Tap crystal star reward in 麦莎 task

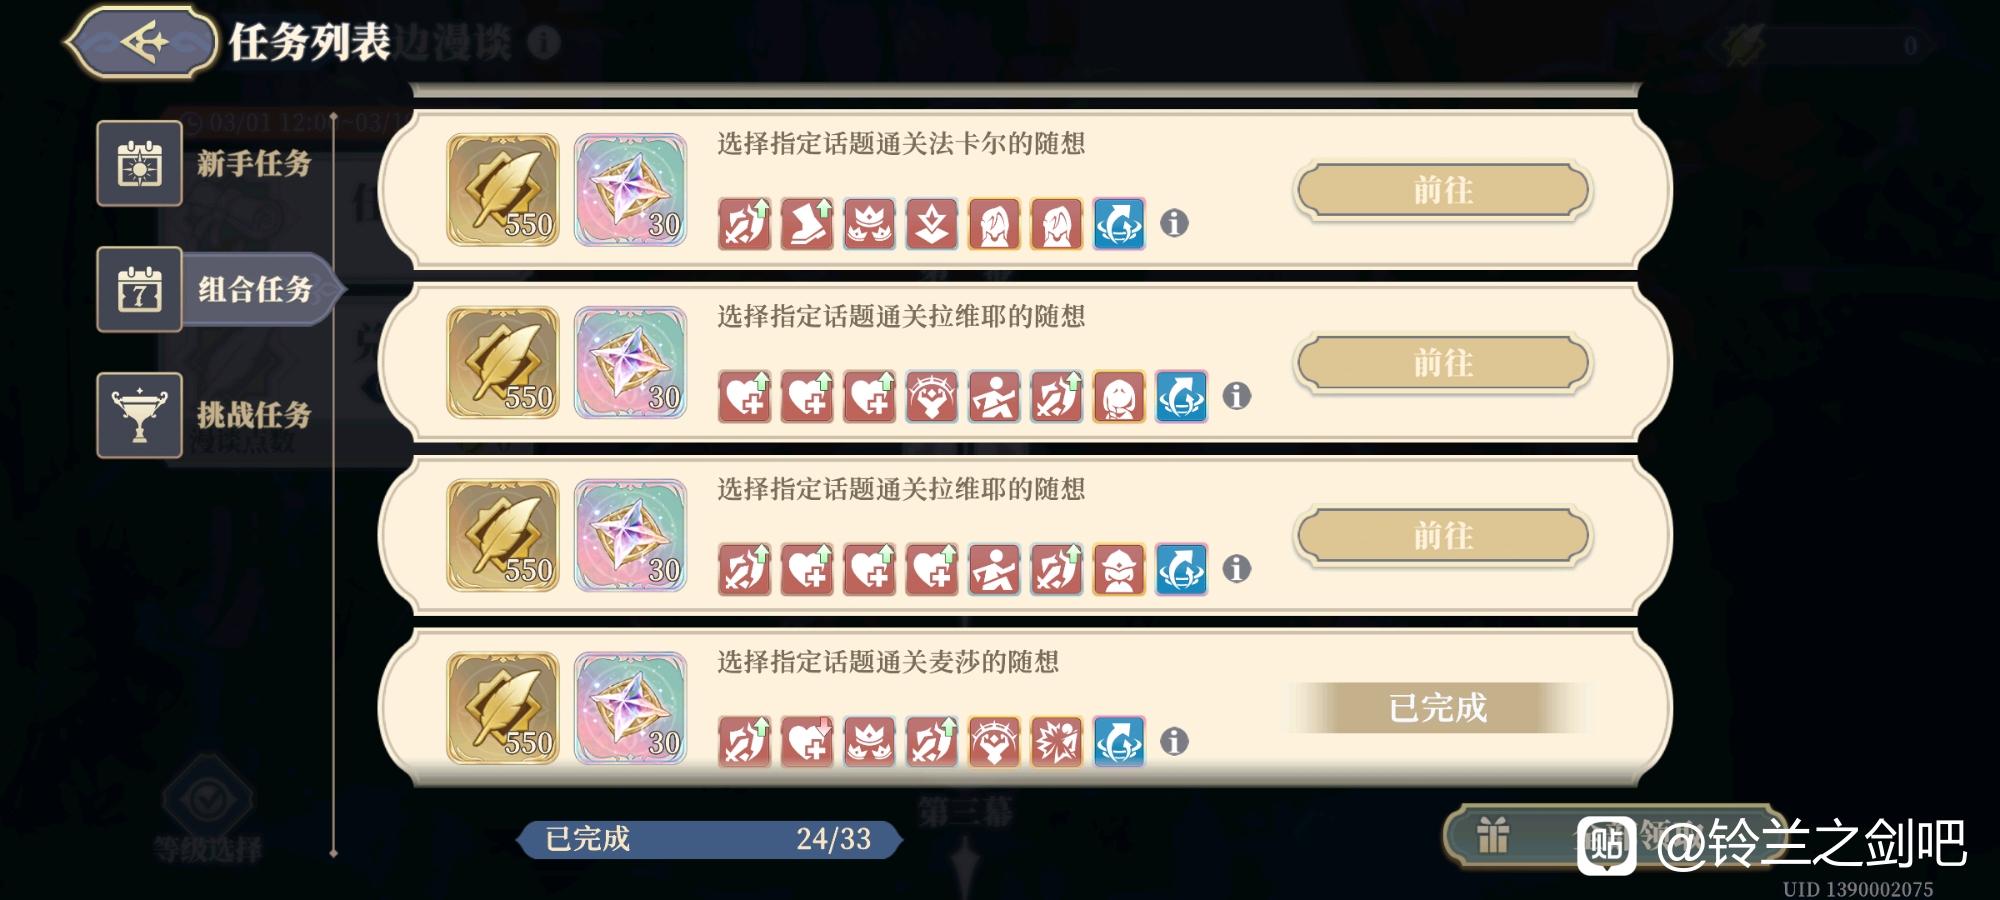(x=630, y=709)
